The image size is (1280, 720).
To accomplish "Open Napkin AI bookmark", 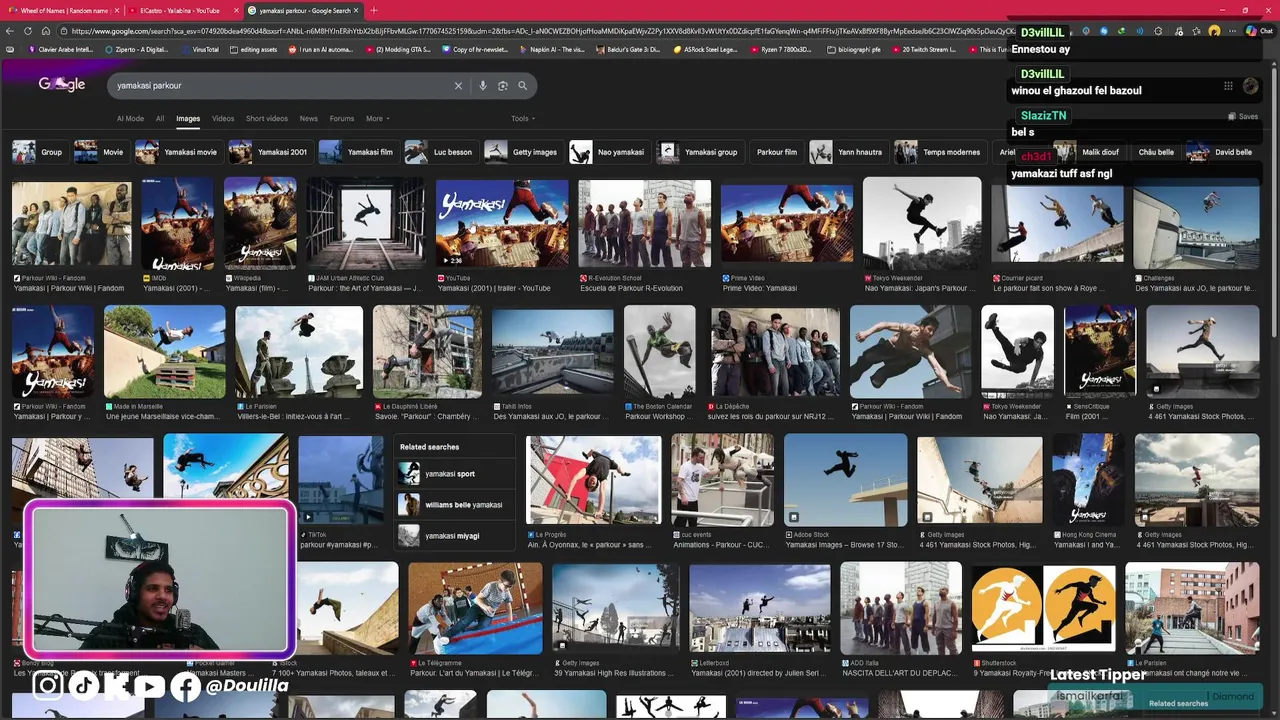I will (x=551, y=49).
